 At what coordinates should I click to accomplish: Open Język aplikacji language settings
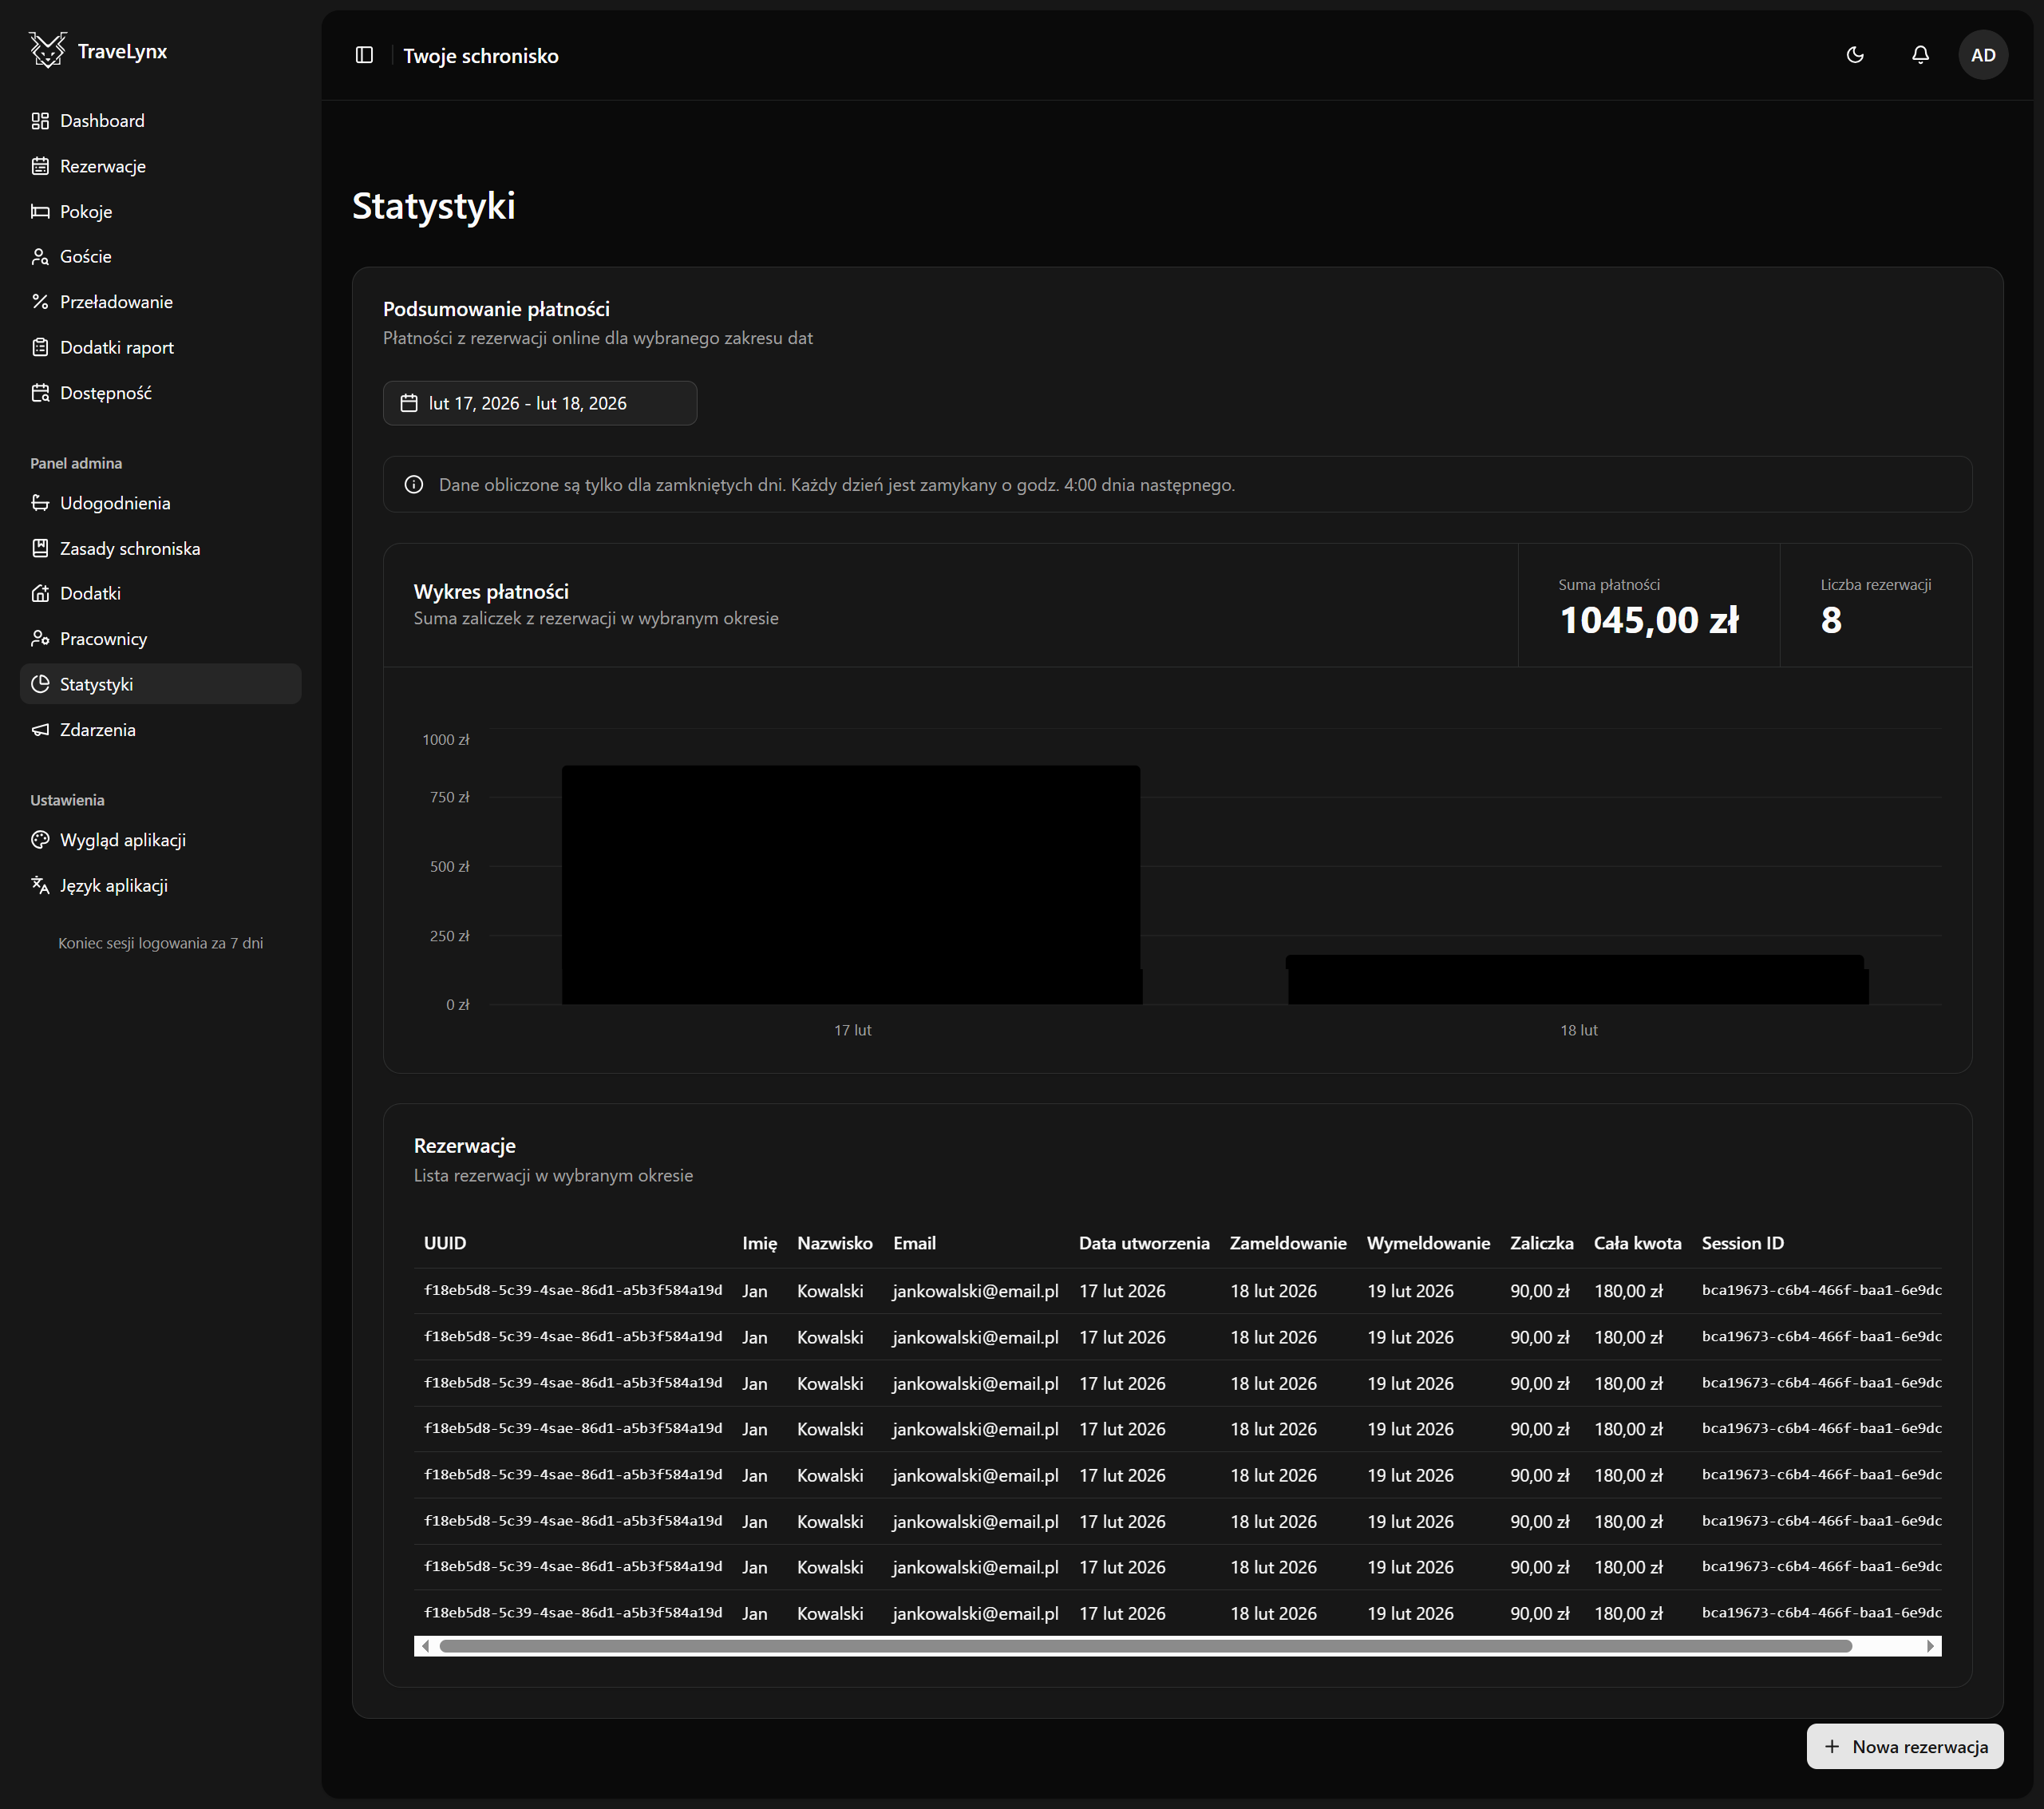pos(113,886)
